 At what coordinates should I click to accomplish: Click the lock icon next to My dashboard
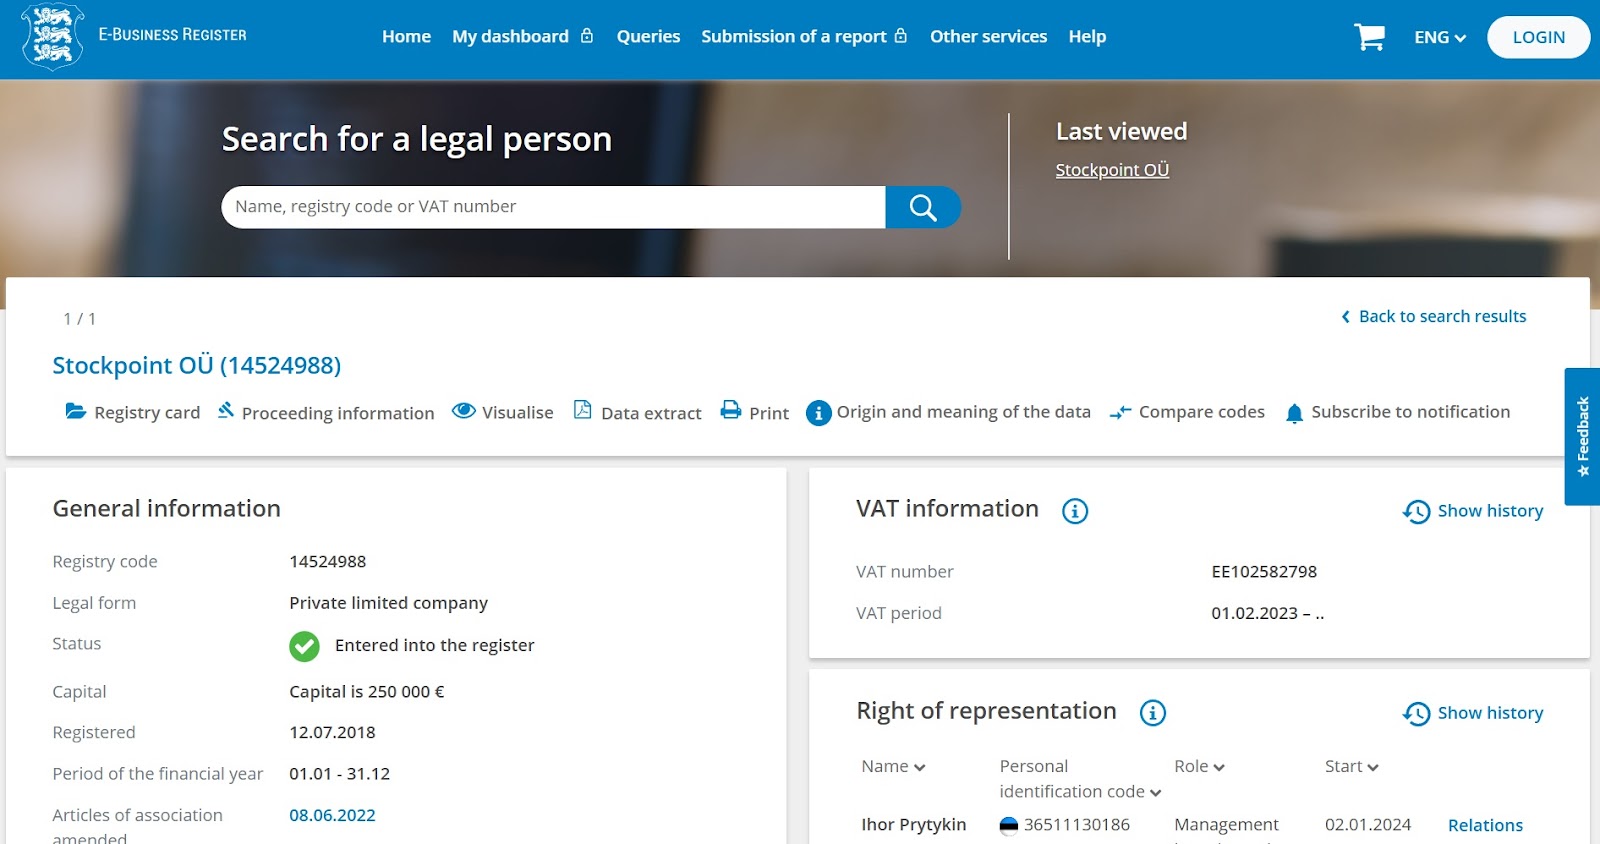pos(587,36)
